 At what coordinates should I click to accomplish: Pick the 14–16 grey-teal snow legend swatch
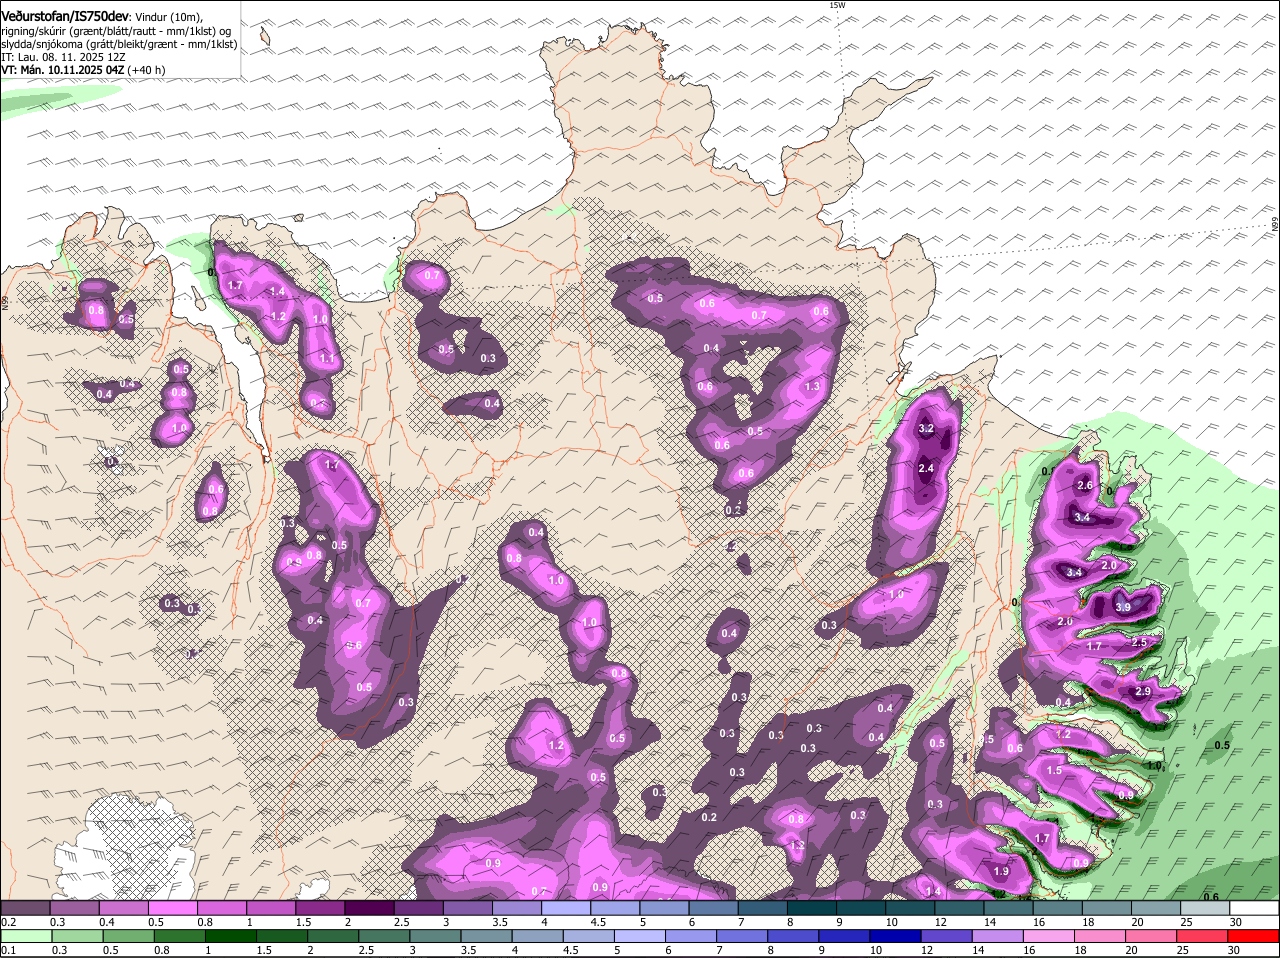[x=1010, y=907]
